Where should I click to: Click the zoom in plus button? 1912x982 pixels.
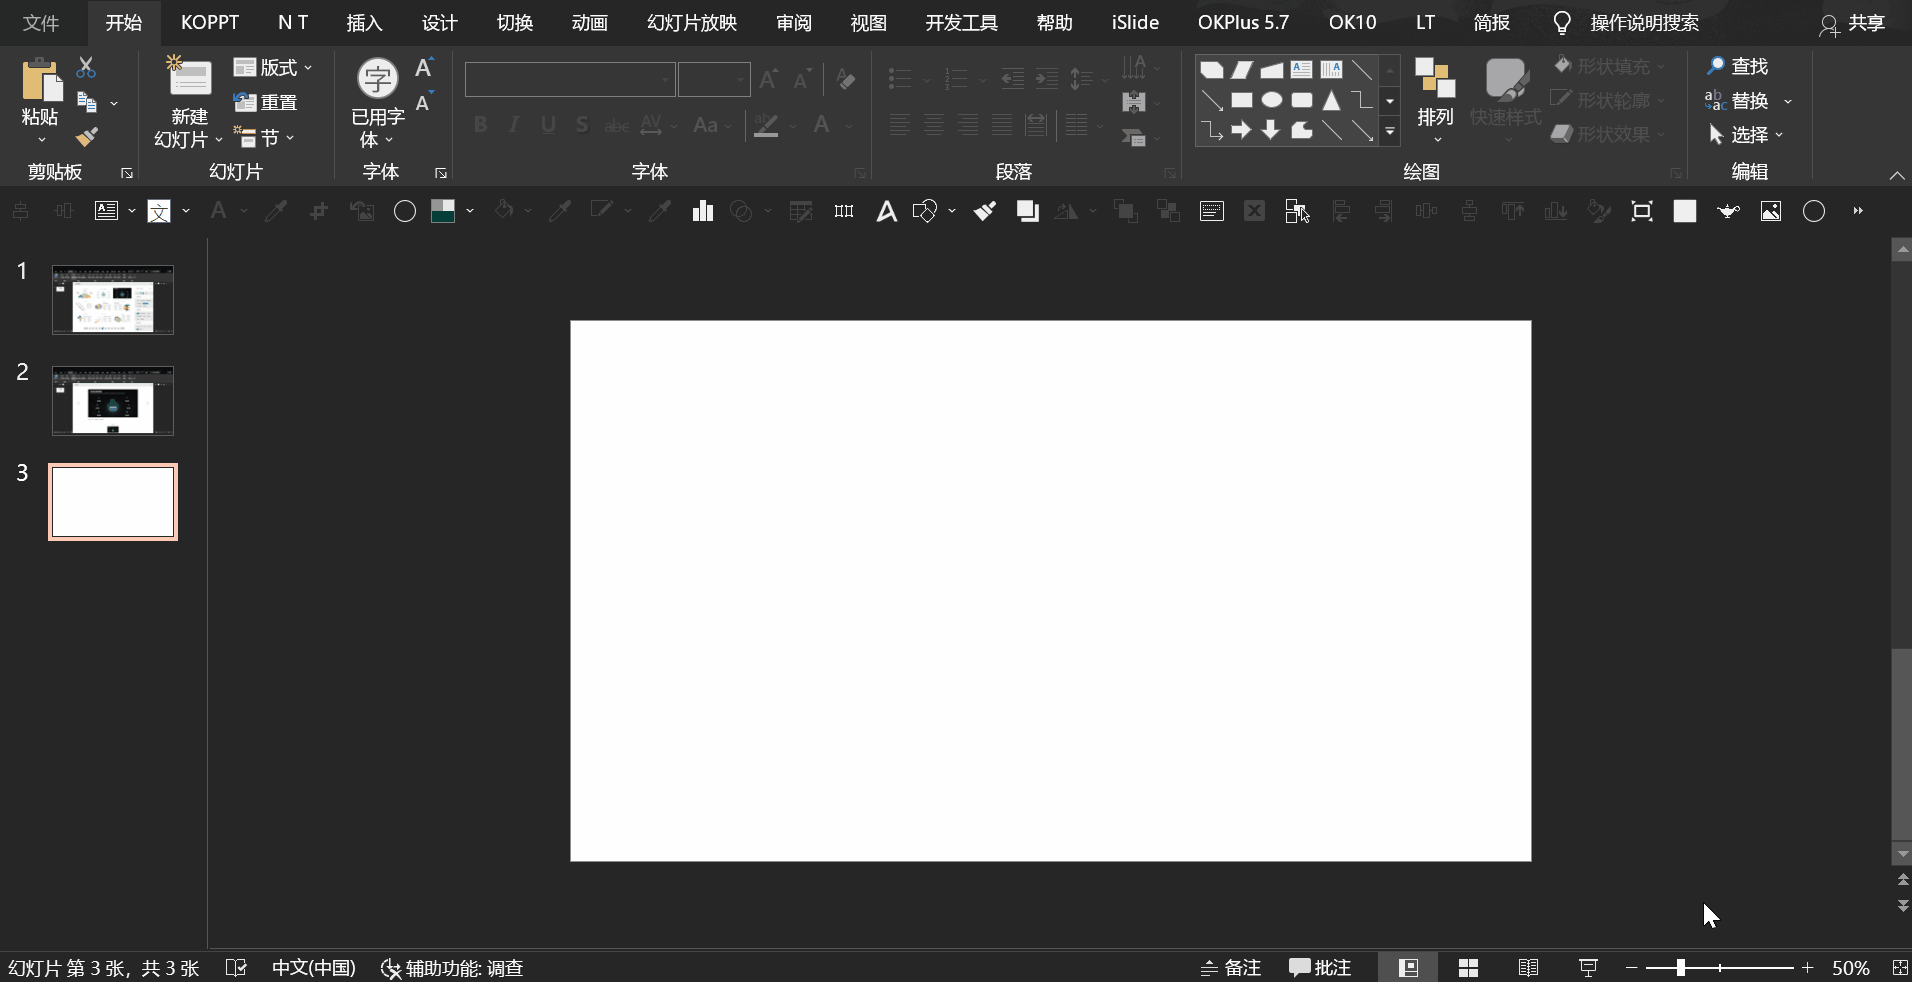click(1807, 968)
